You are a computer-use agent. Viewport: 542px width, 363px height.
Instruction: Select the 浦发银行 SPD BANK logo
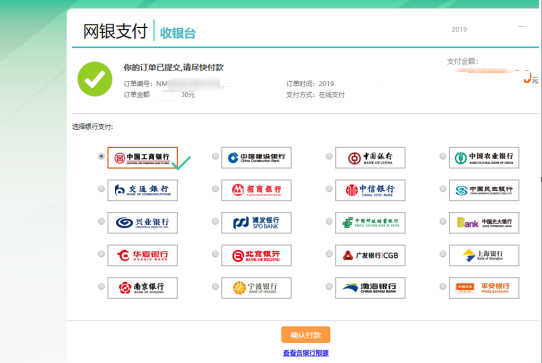[x=256, y=223]
